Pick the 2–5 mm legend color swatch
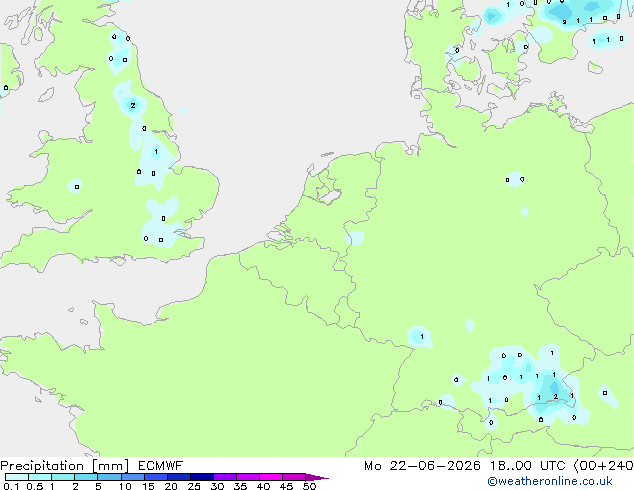Image resolution: width=634 pixels, height=490 pixels. click(86, 477)
